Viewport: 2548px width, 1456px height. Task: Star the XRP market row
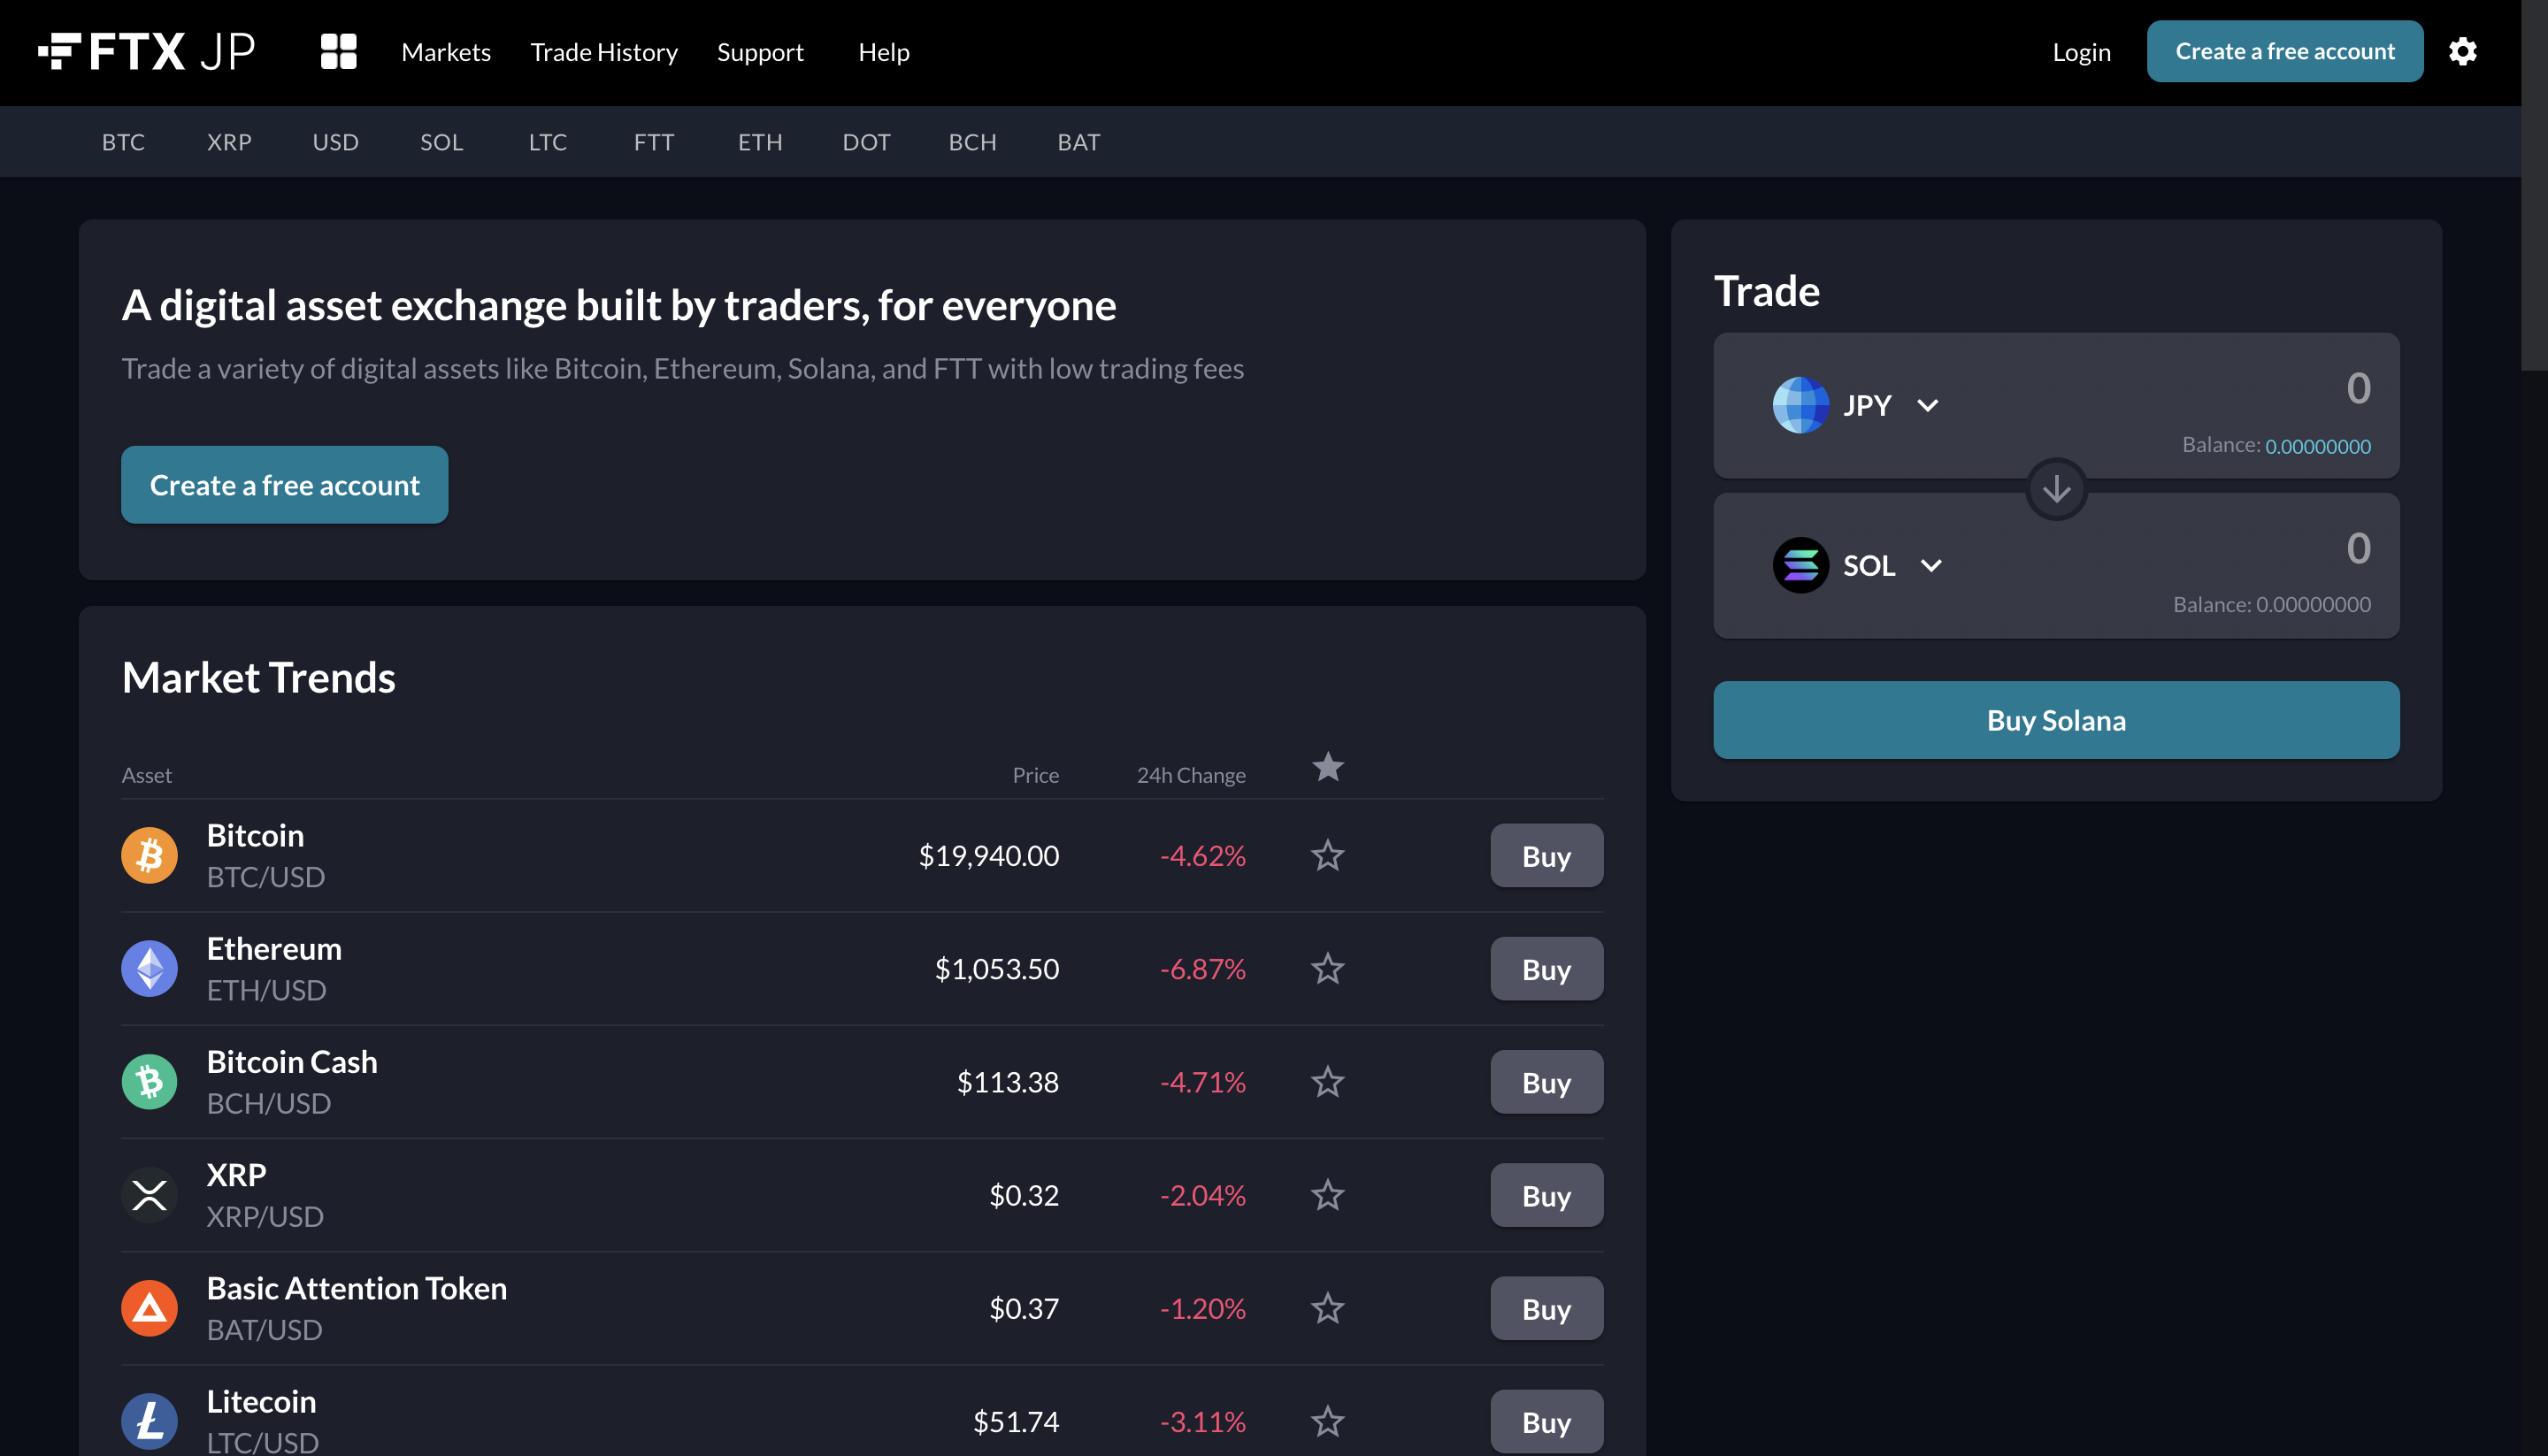click(x=1327, y=1195)
